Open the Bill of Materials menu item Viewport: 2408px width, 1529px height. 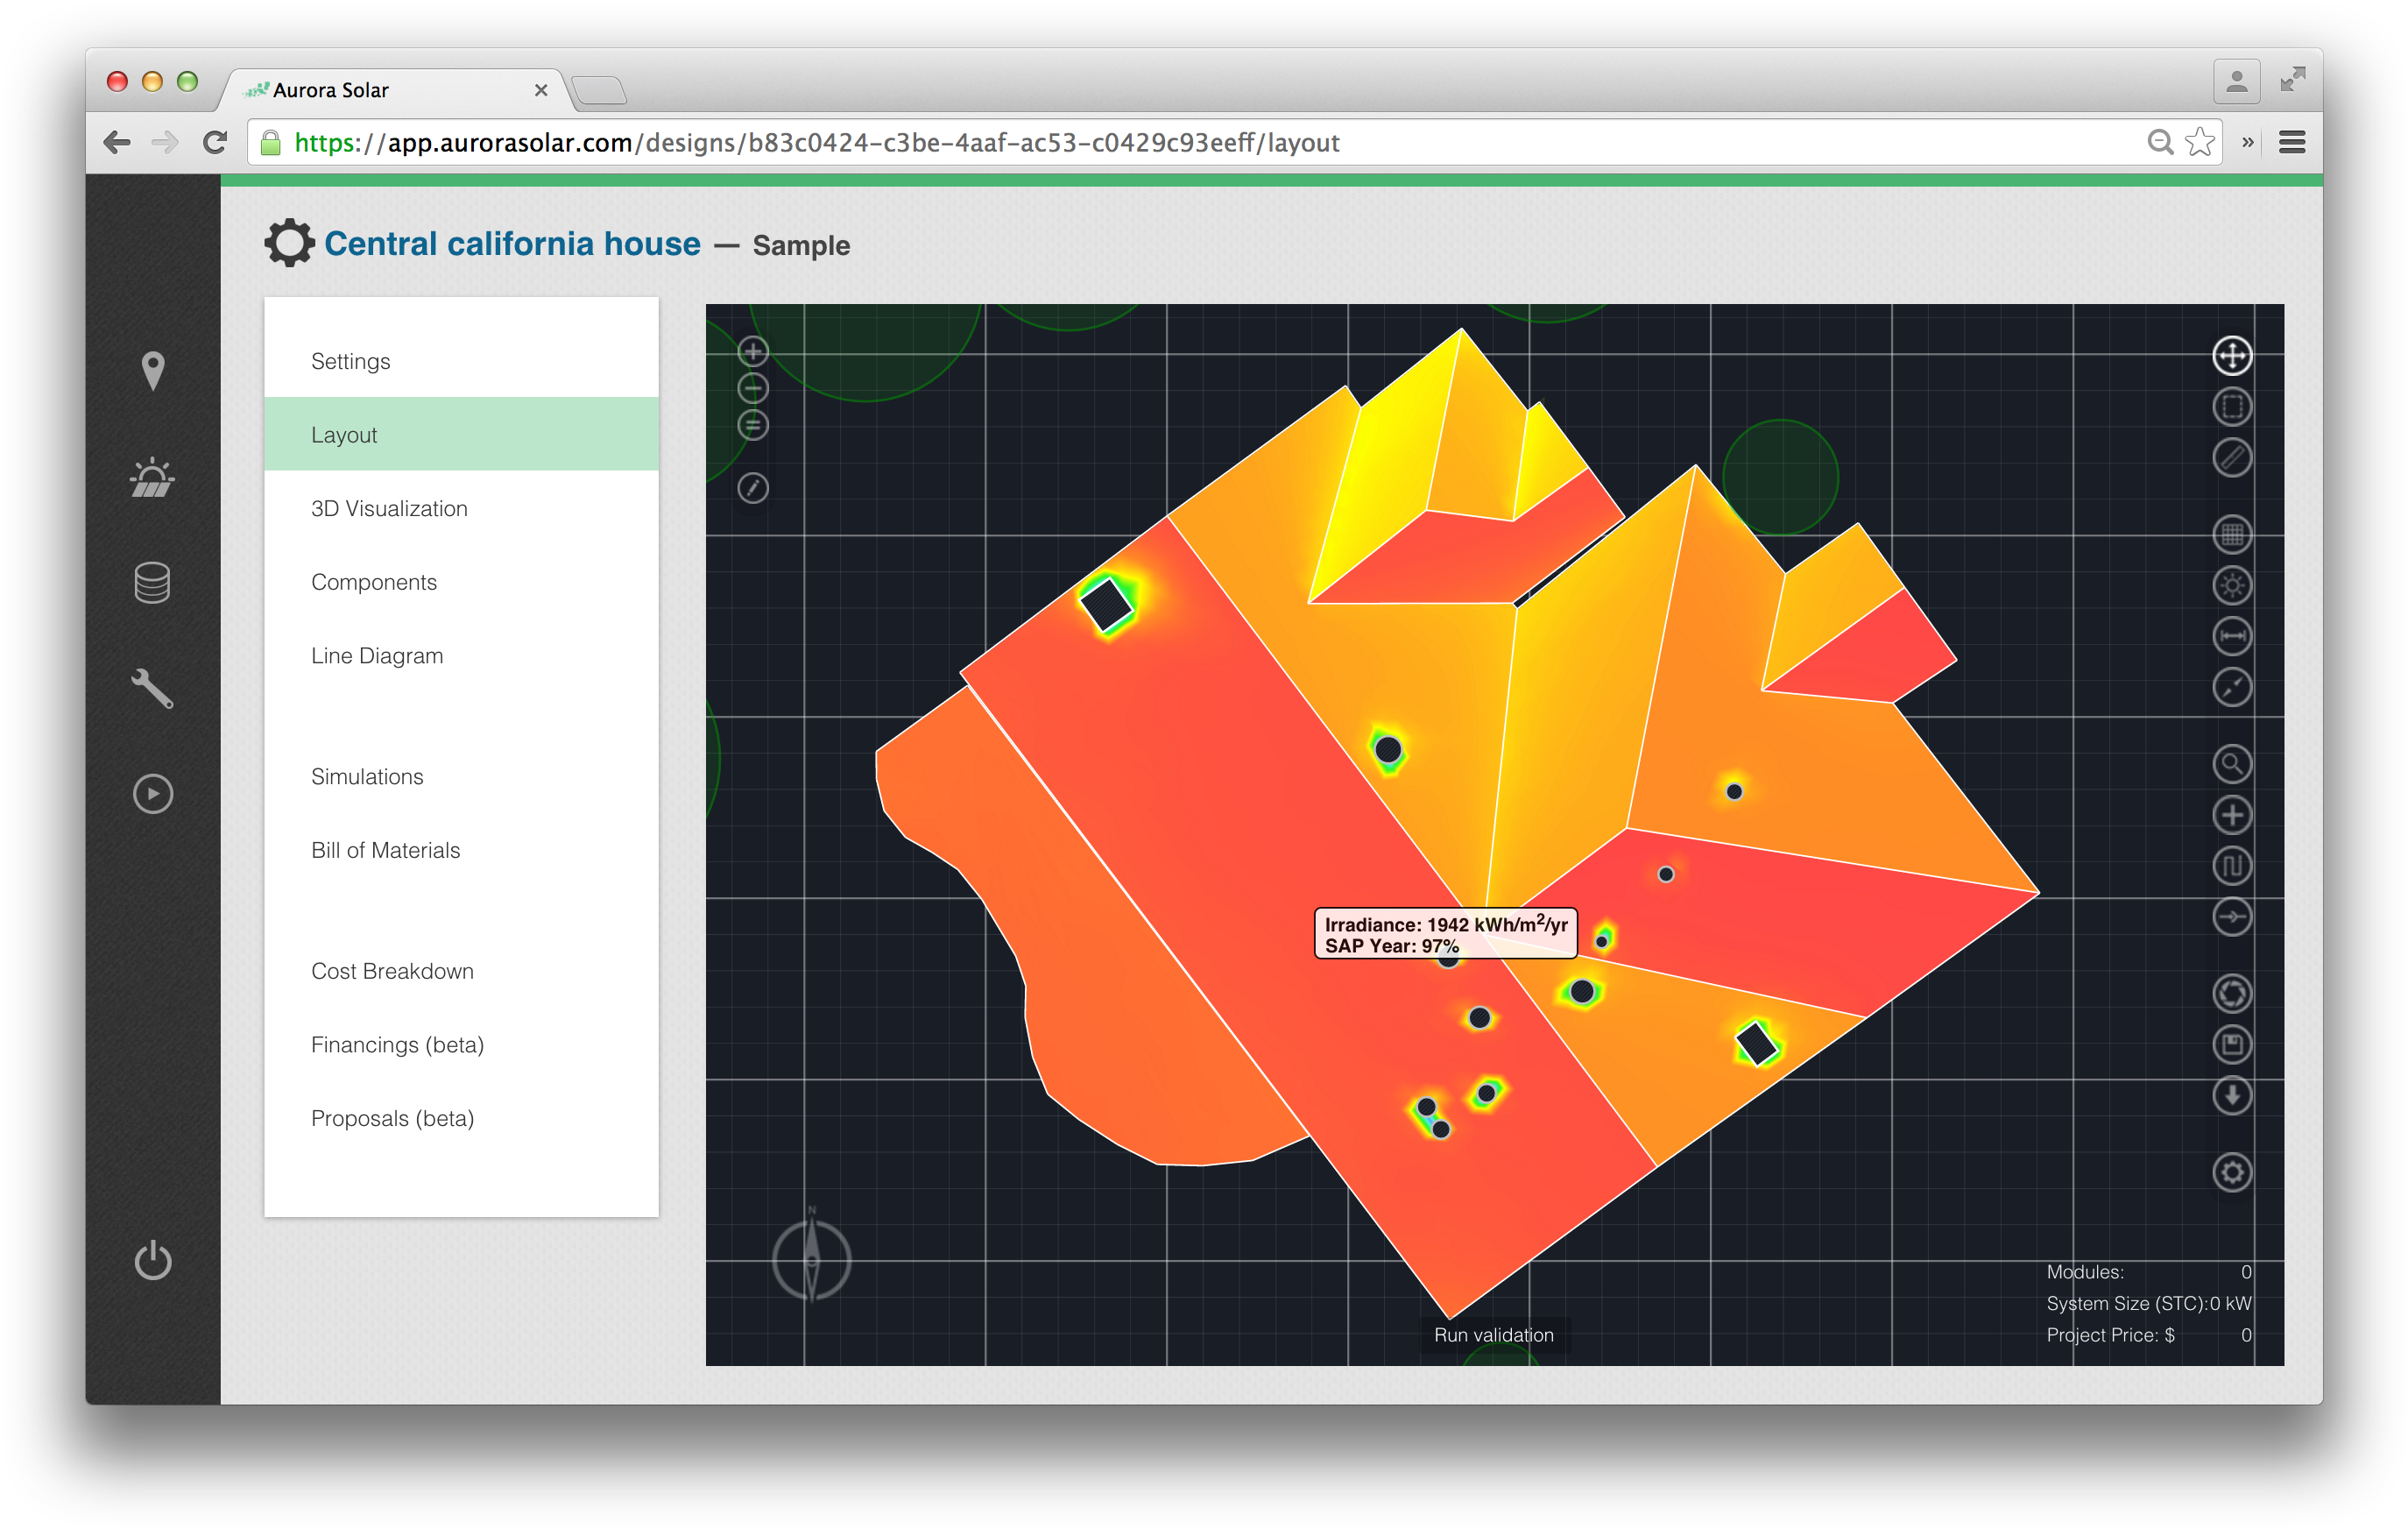coord(385,850)
